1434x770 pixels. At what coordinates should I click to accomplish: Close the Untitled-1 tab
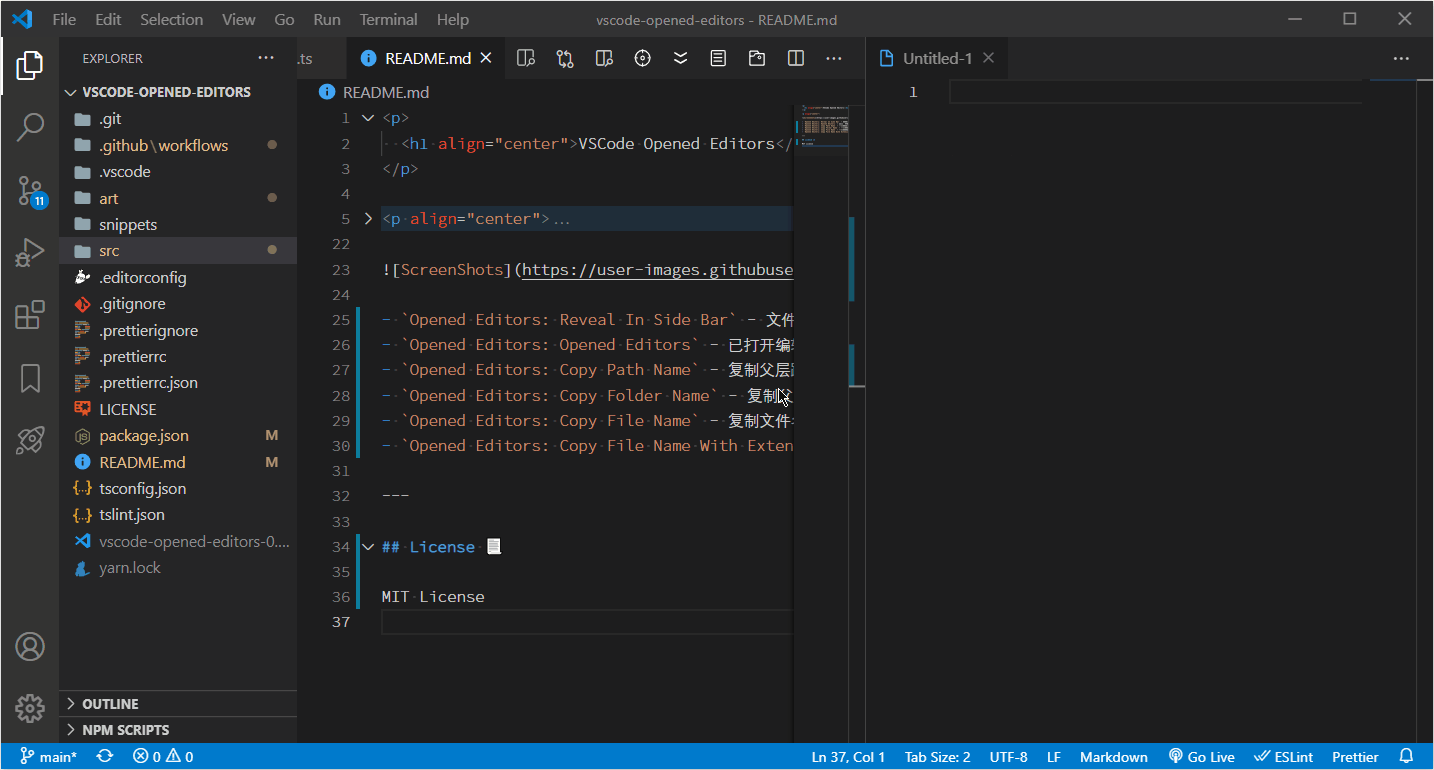click(x=988, y=58)
